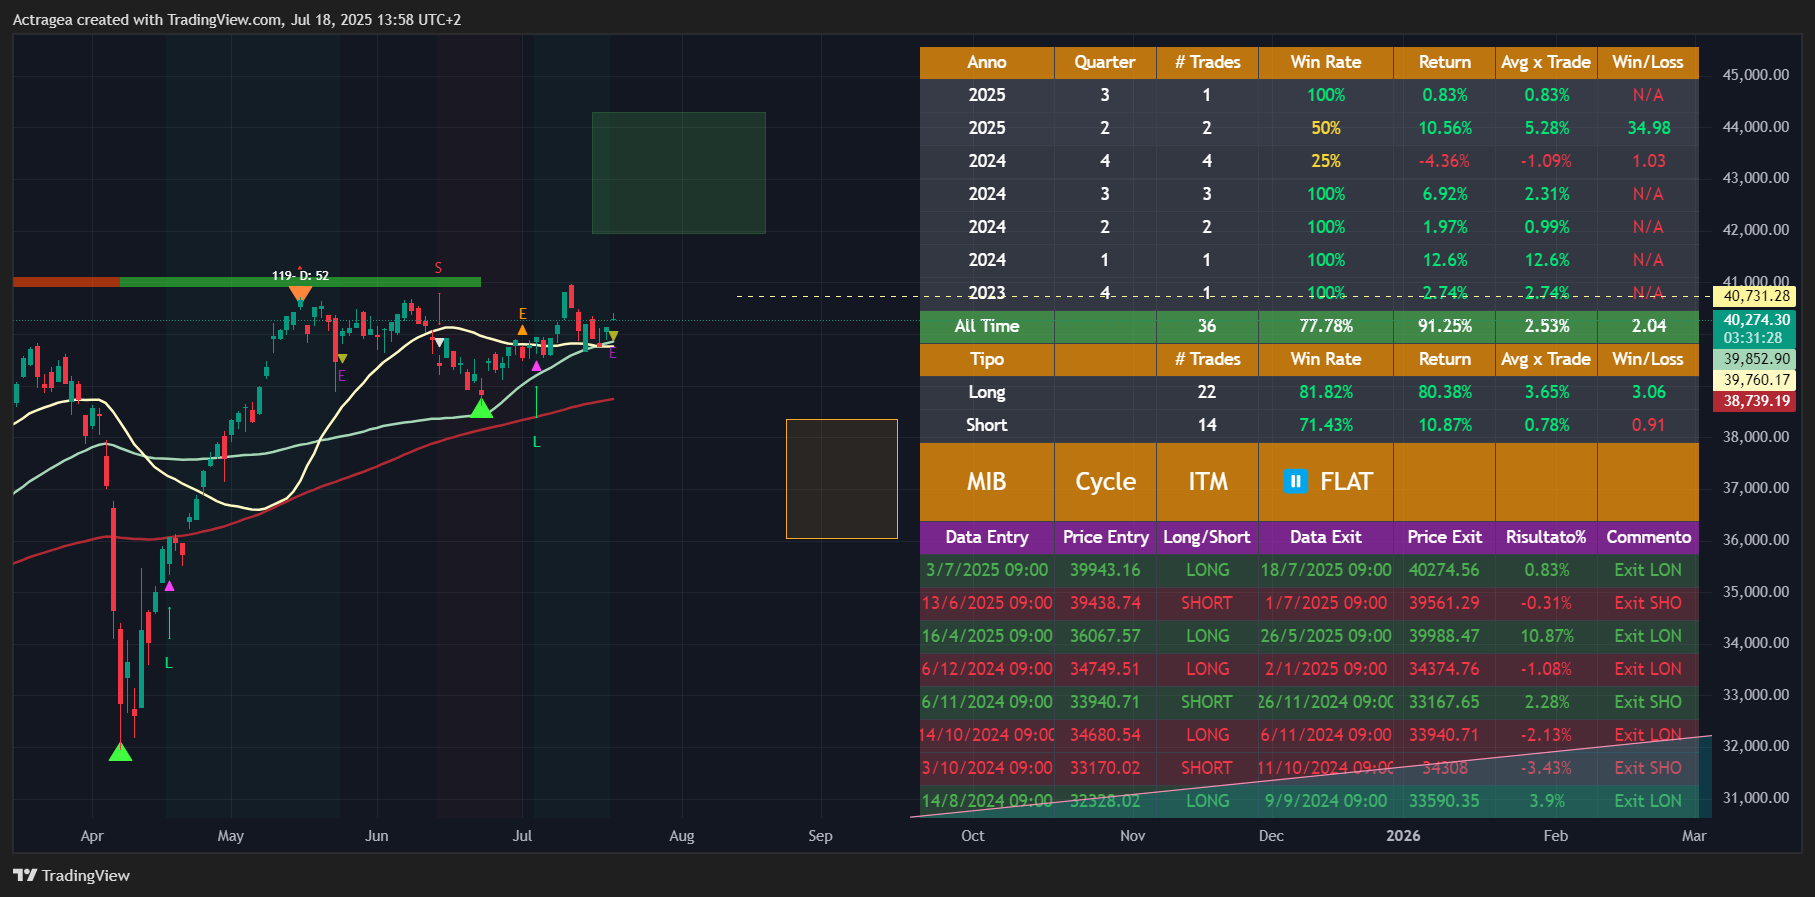Select the green projection rectangle above the price
Image resolution: width=1815 pixels, height=897 pixels.
(679, 173)
